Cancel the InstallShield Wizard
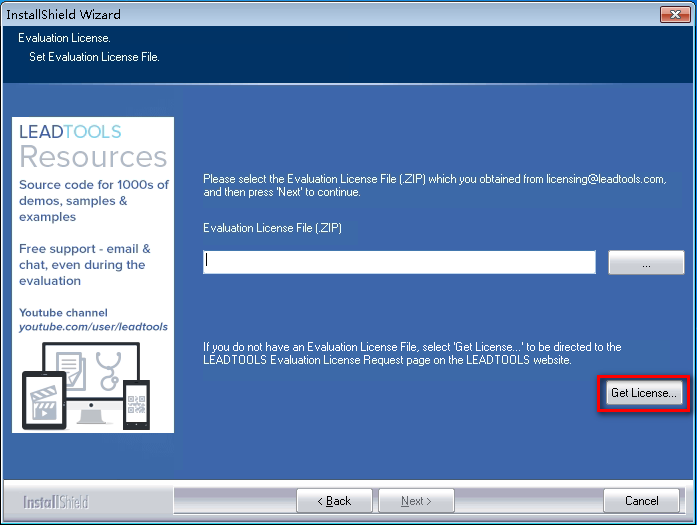This screenshot has height=525, width=697. tap(641, 501)
